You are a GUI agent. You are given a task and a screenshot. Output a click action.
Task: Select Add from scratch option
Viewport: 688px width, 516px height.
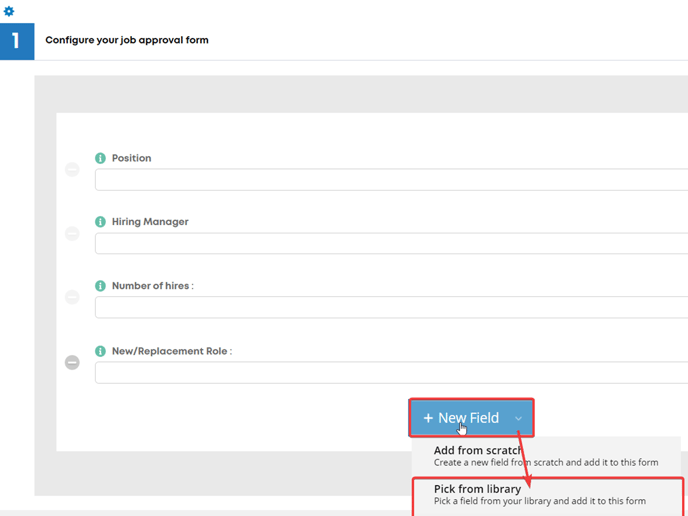[546, 456]
